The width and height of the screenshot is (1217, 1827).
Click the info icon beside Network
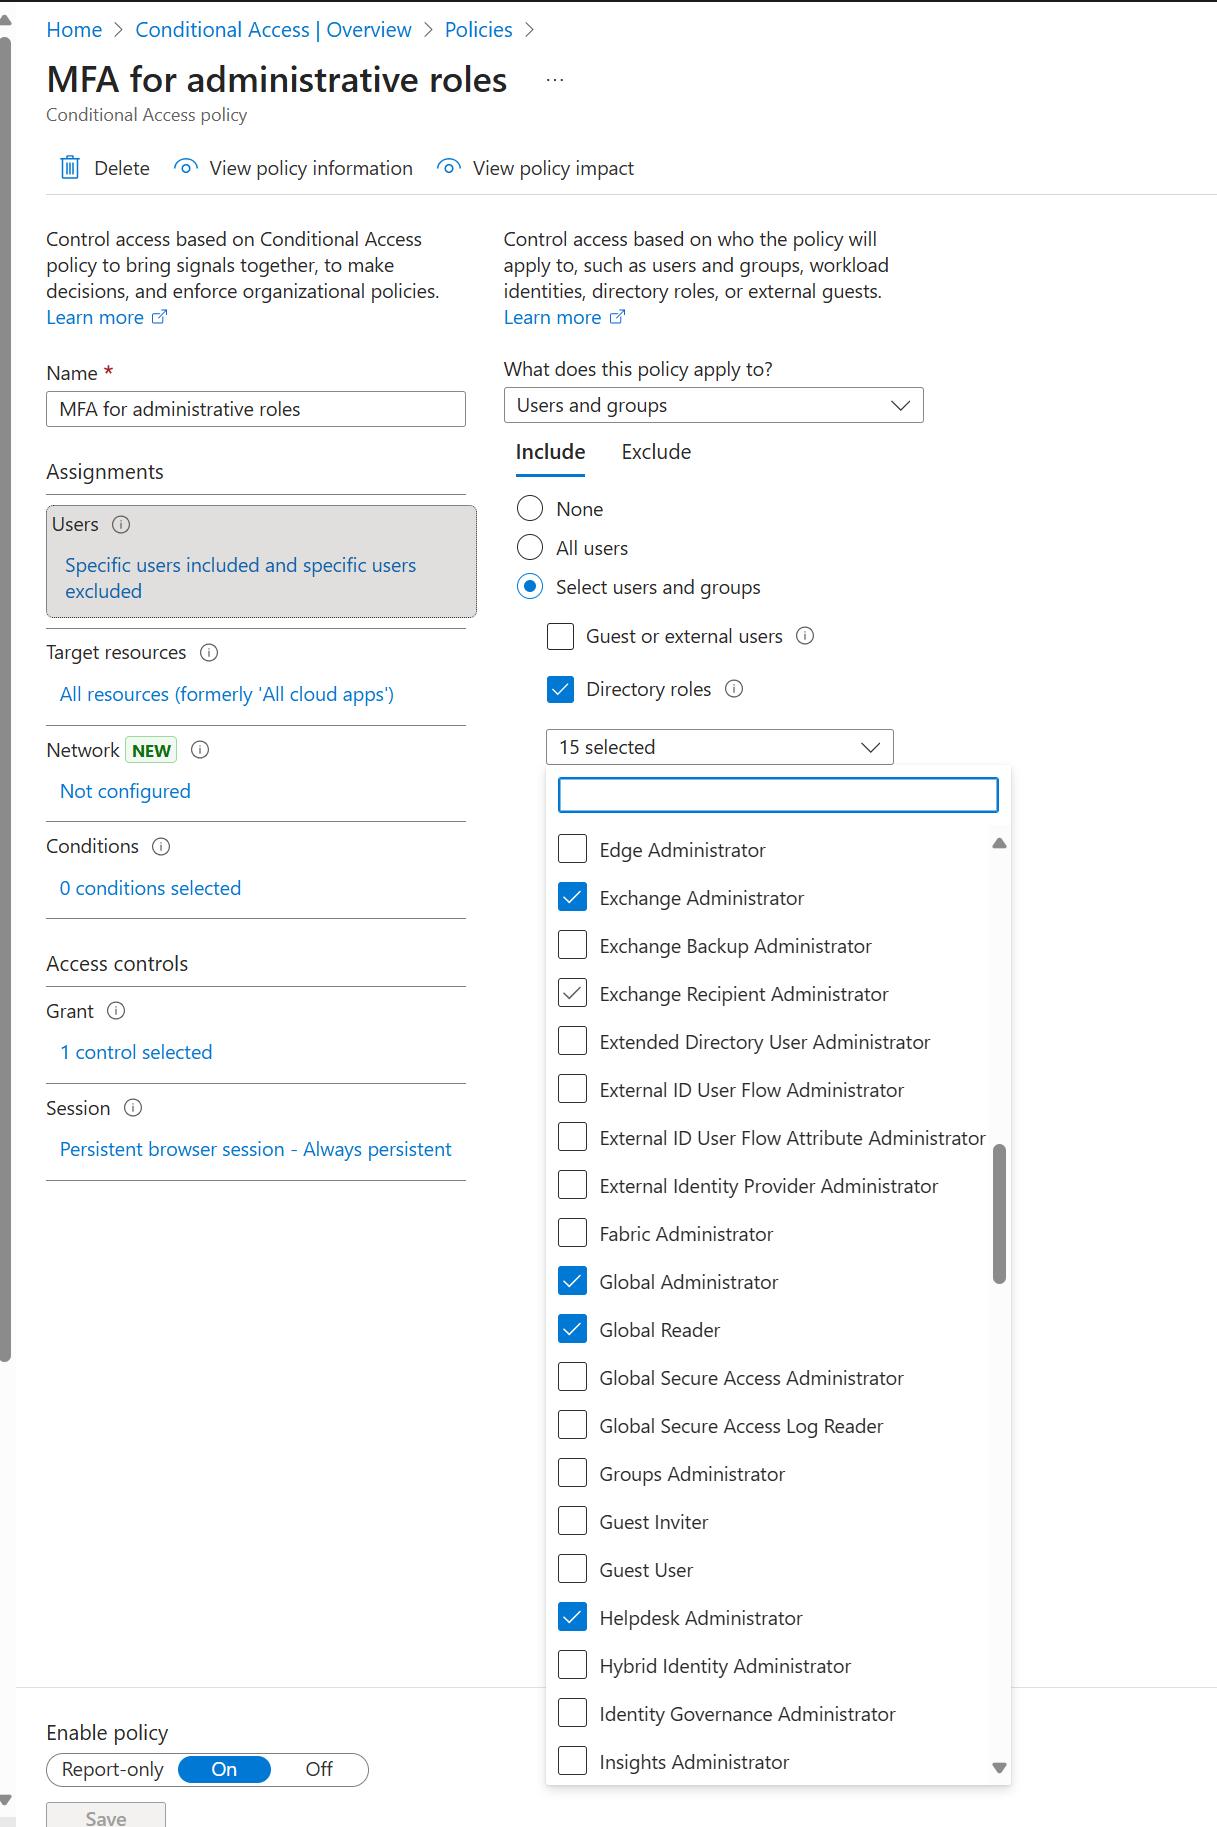click(200, 749)
